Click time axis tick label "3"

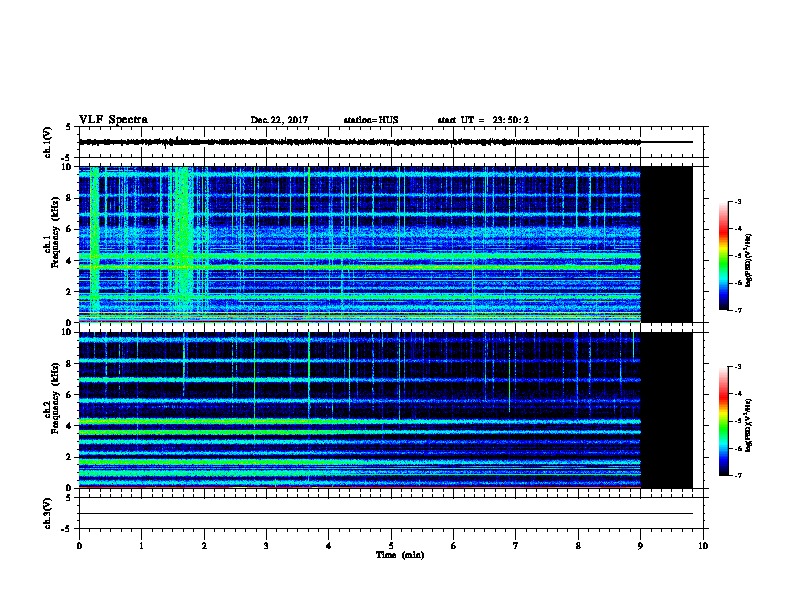[266, 545]
